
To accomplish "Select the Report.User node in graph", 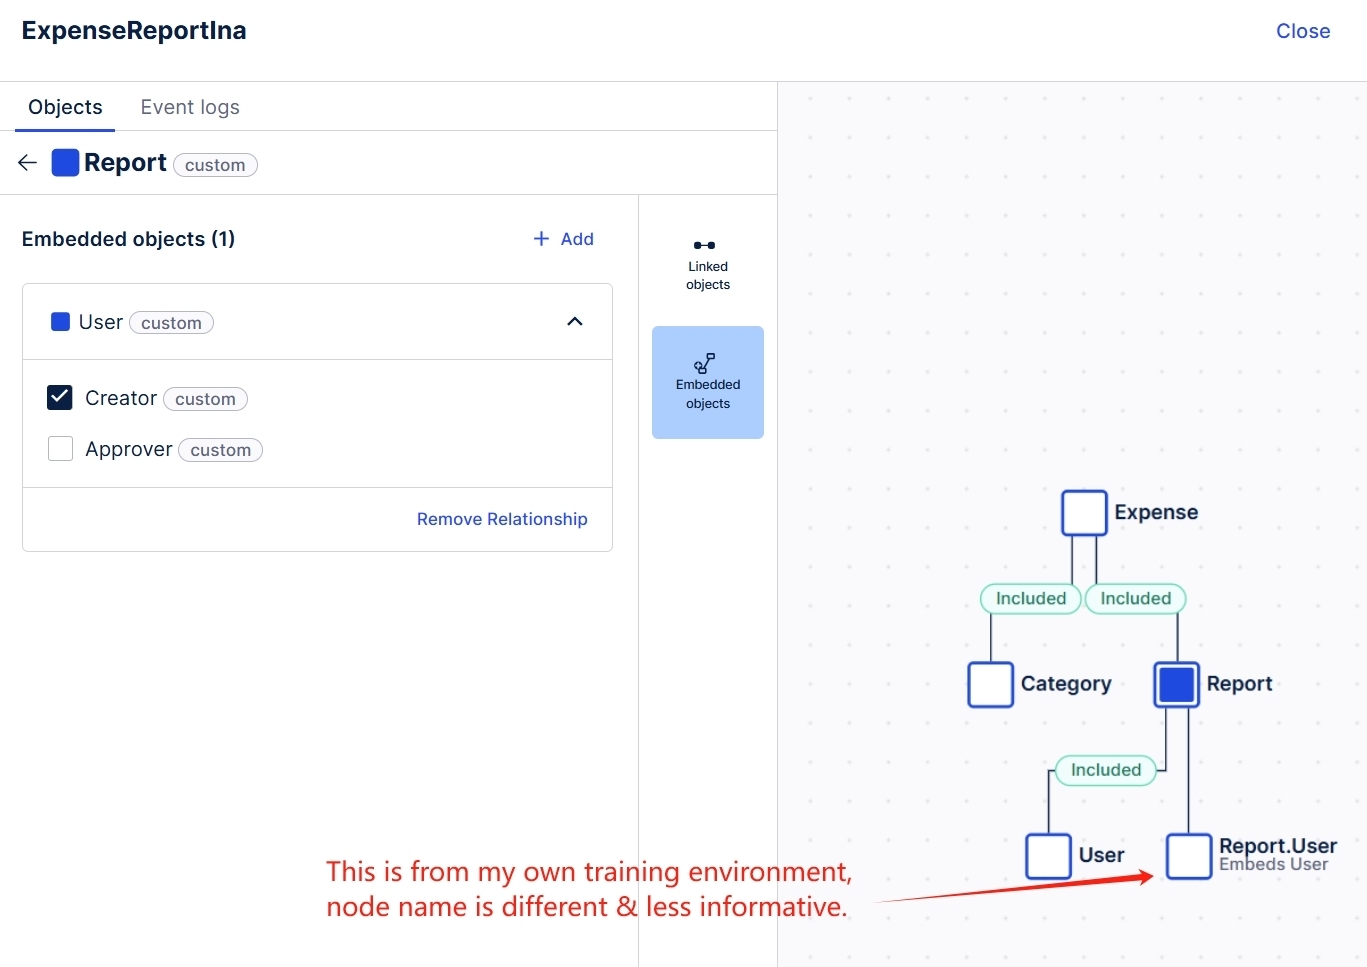I will tap(1189, 857).
